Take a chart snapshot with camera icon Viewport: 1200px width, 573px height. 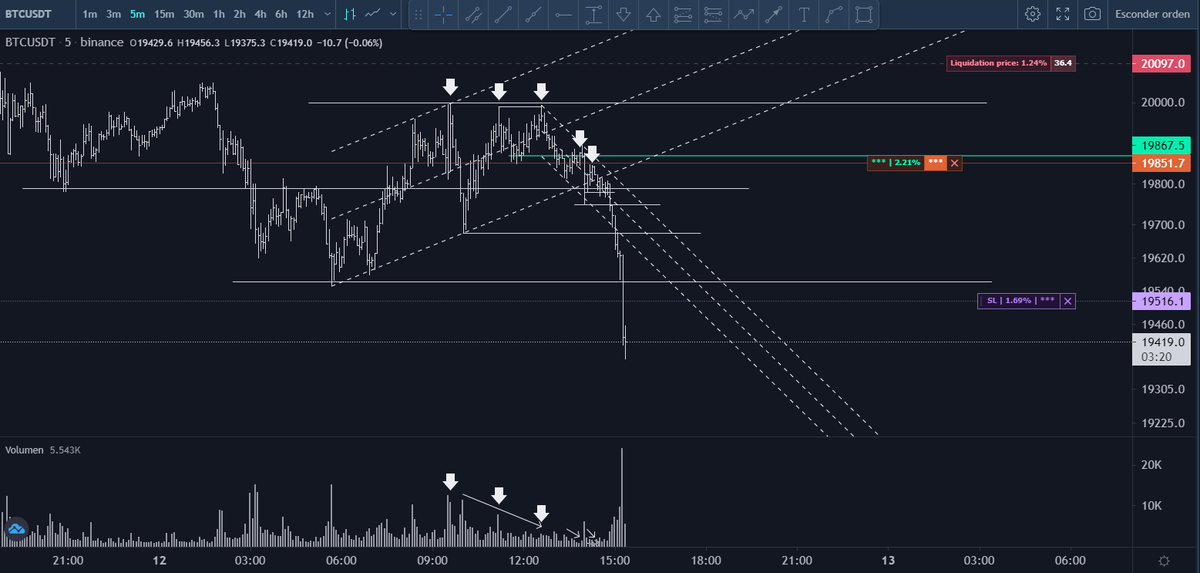[x=1093, y=14]
